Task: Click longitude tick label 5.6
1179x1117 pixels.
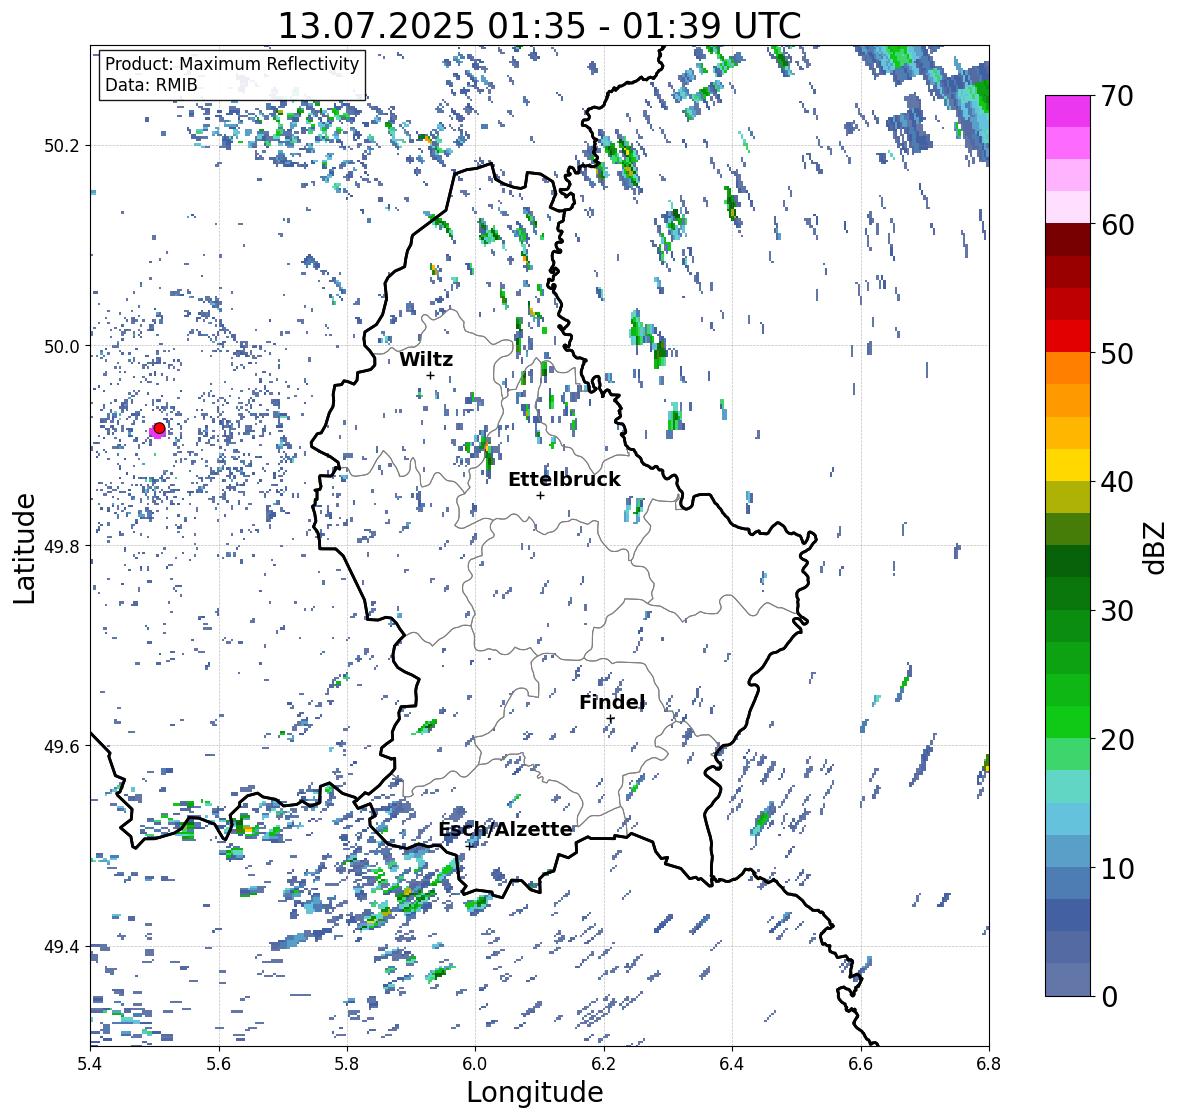Action: [219, 1063]
